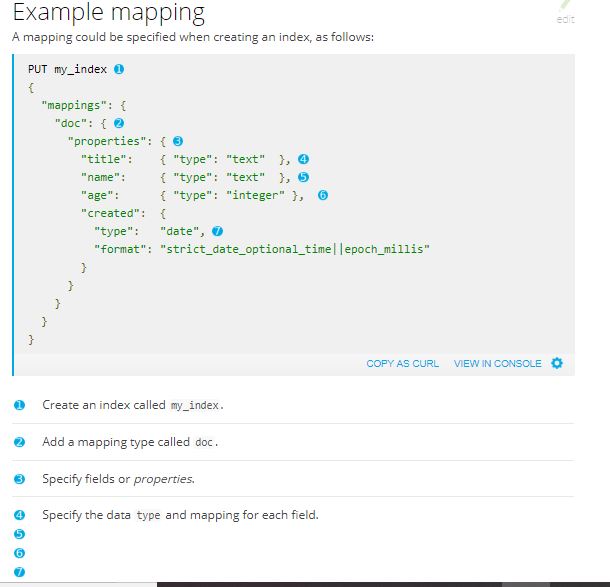The image size is (610, 587).
Task: Click callout 3 beside 'Specify fields or properties'
Action: (x=19, y=479)
